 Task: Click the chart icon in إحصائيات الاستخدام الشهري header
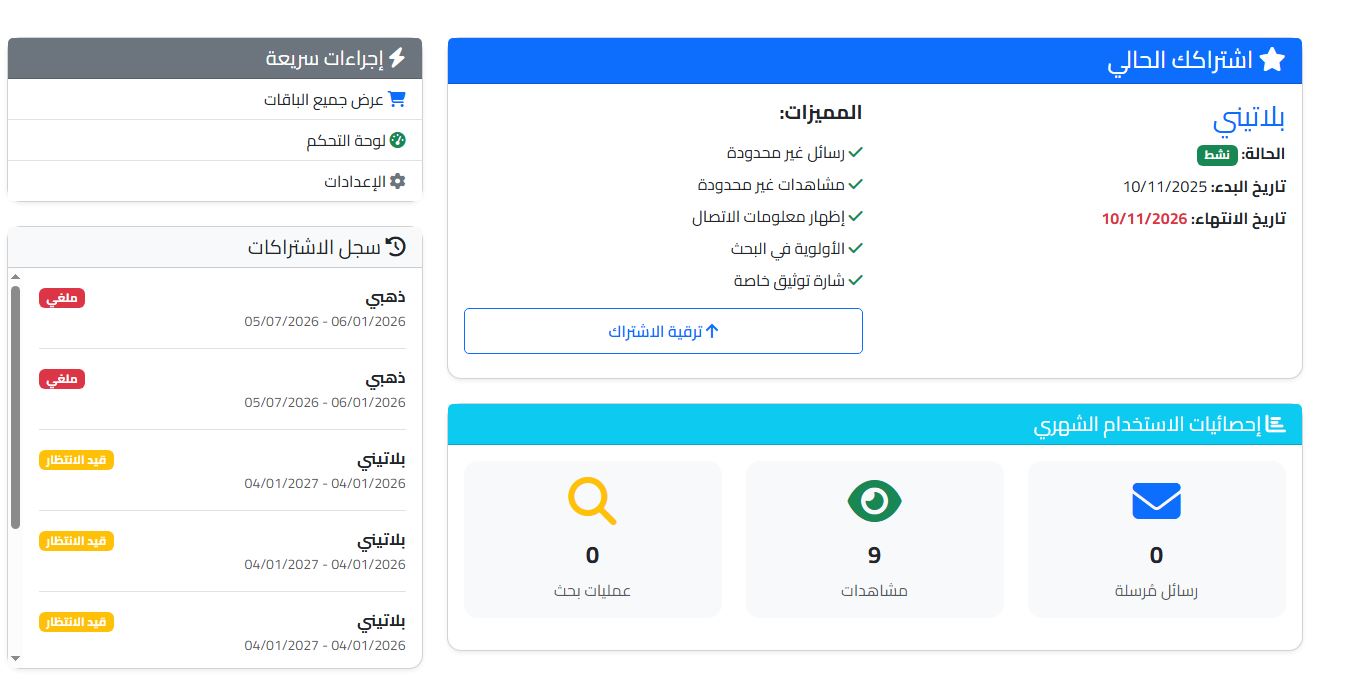click(x=1277, y=423)
